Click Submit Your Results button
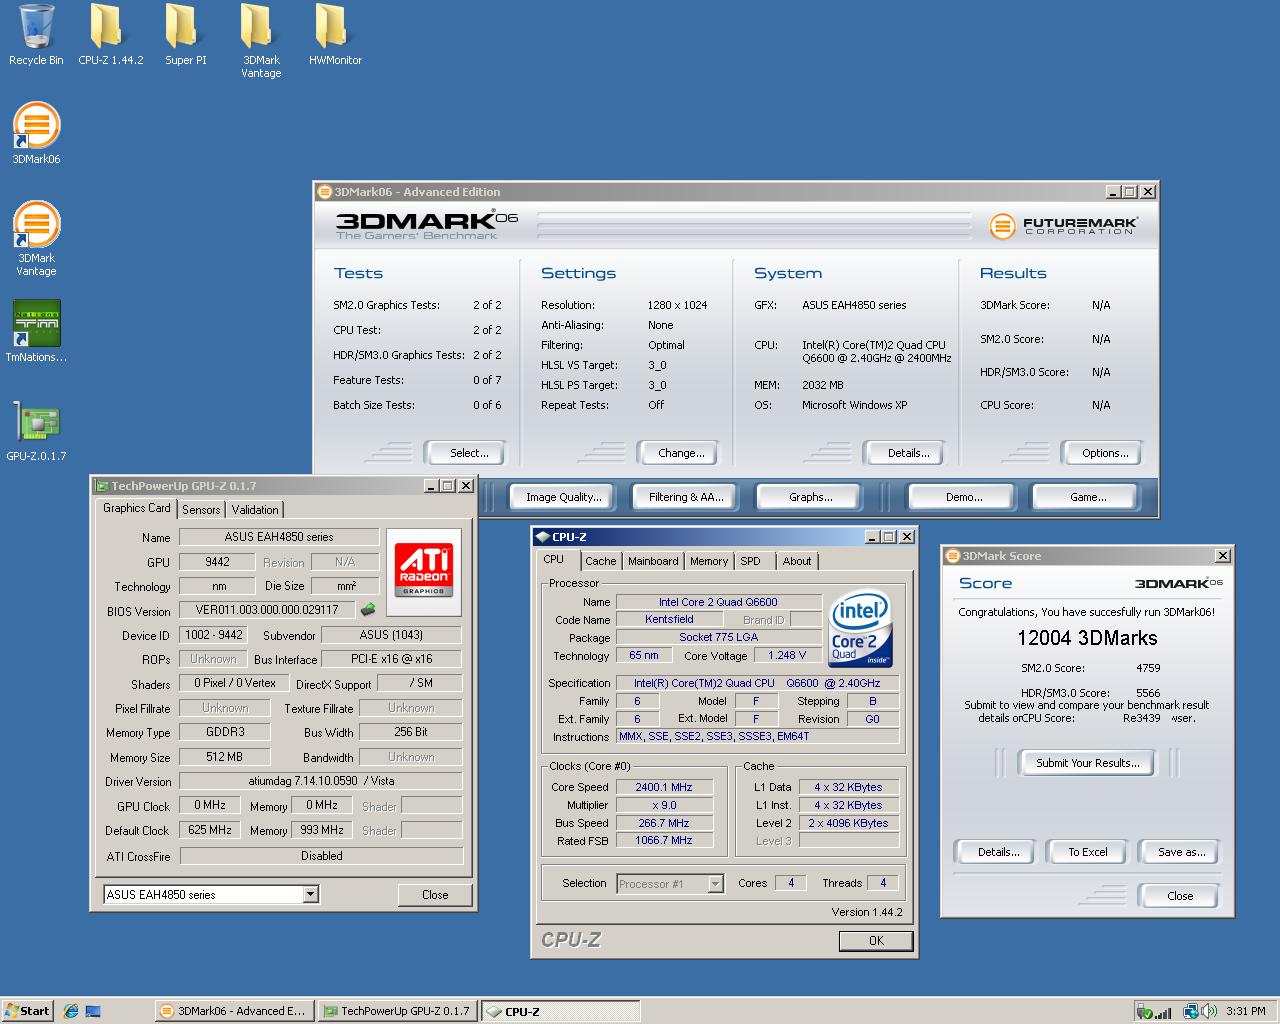The width and height of the screenshot is (1280, 1024). 1087,763
